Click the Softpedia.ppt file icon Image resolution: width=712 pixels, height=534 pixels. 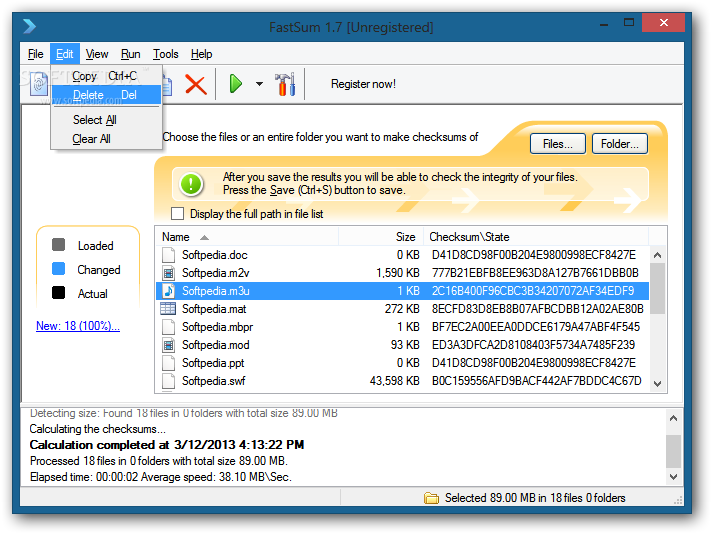168,363
